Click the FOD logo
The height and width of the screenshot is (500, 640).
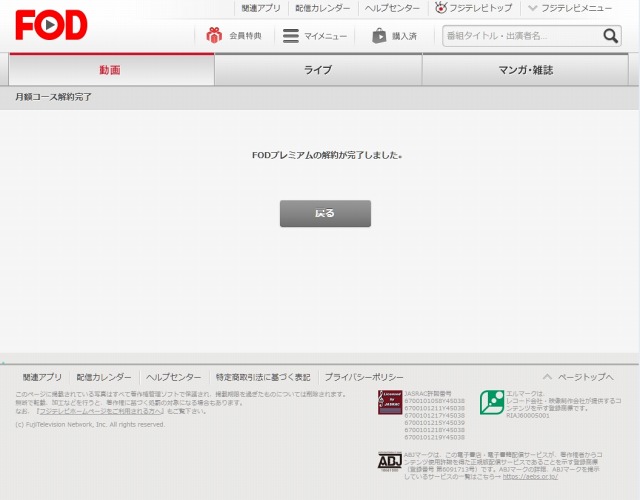click(x=51, y=25)
